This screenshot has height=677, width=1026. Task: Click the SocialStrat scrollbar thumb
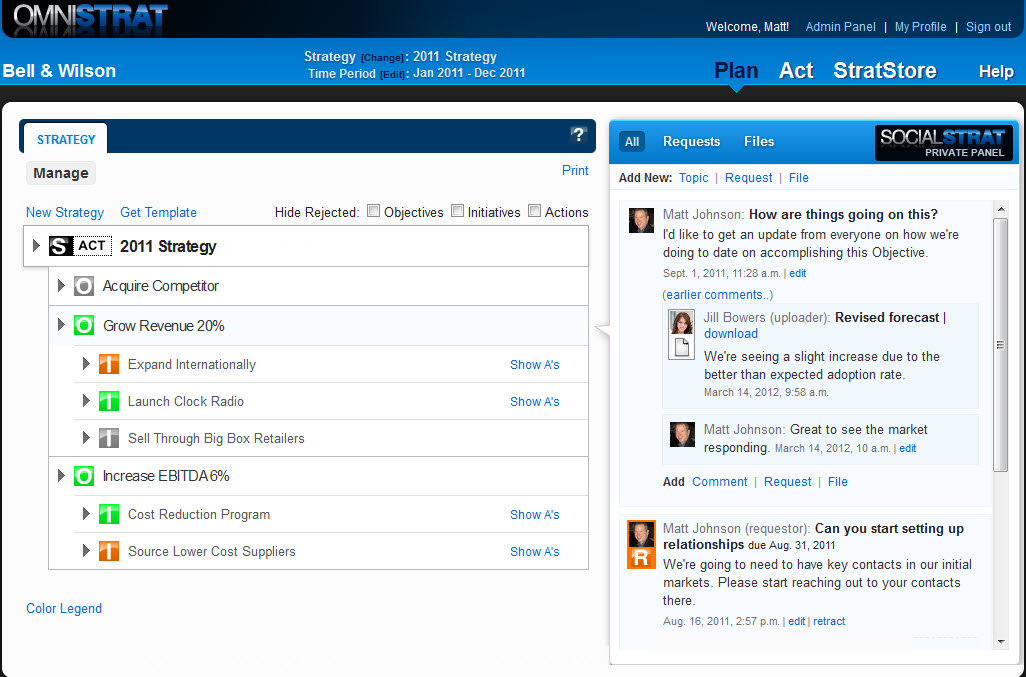click(x=1000, y=345)
